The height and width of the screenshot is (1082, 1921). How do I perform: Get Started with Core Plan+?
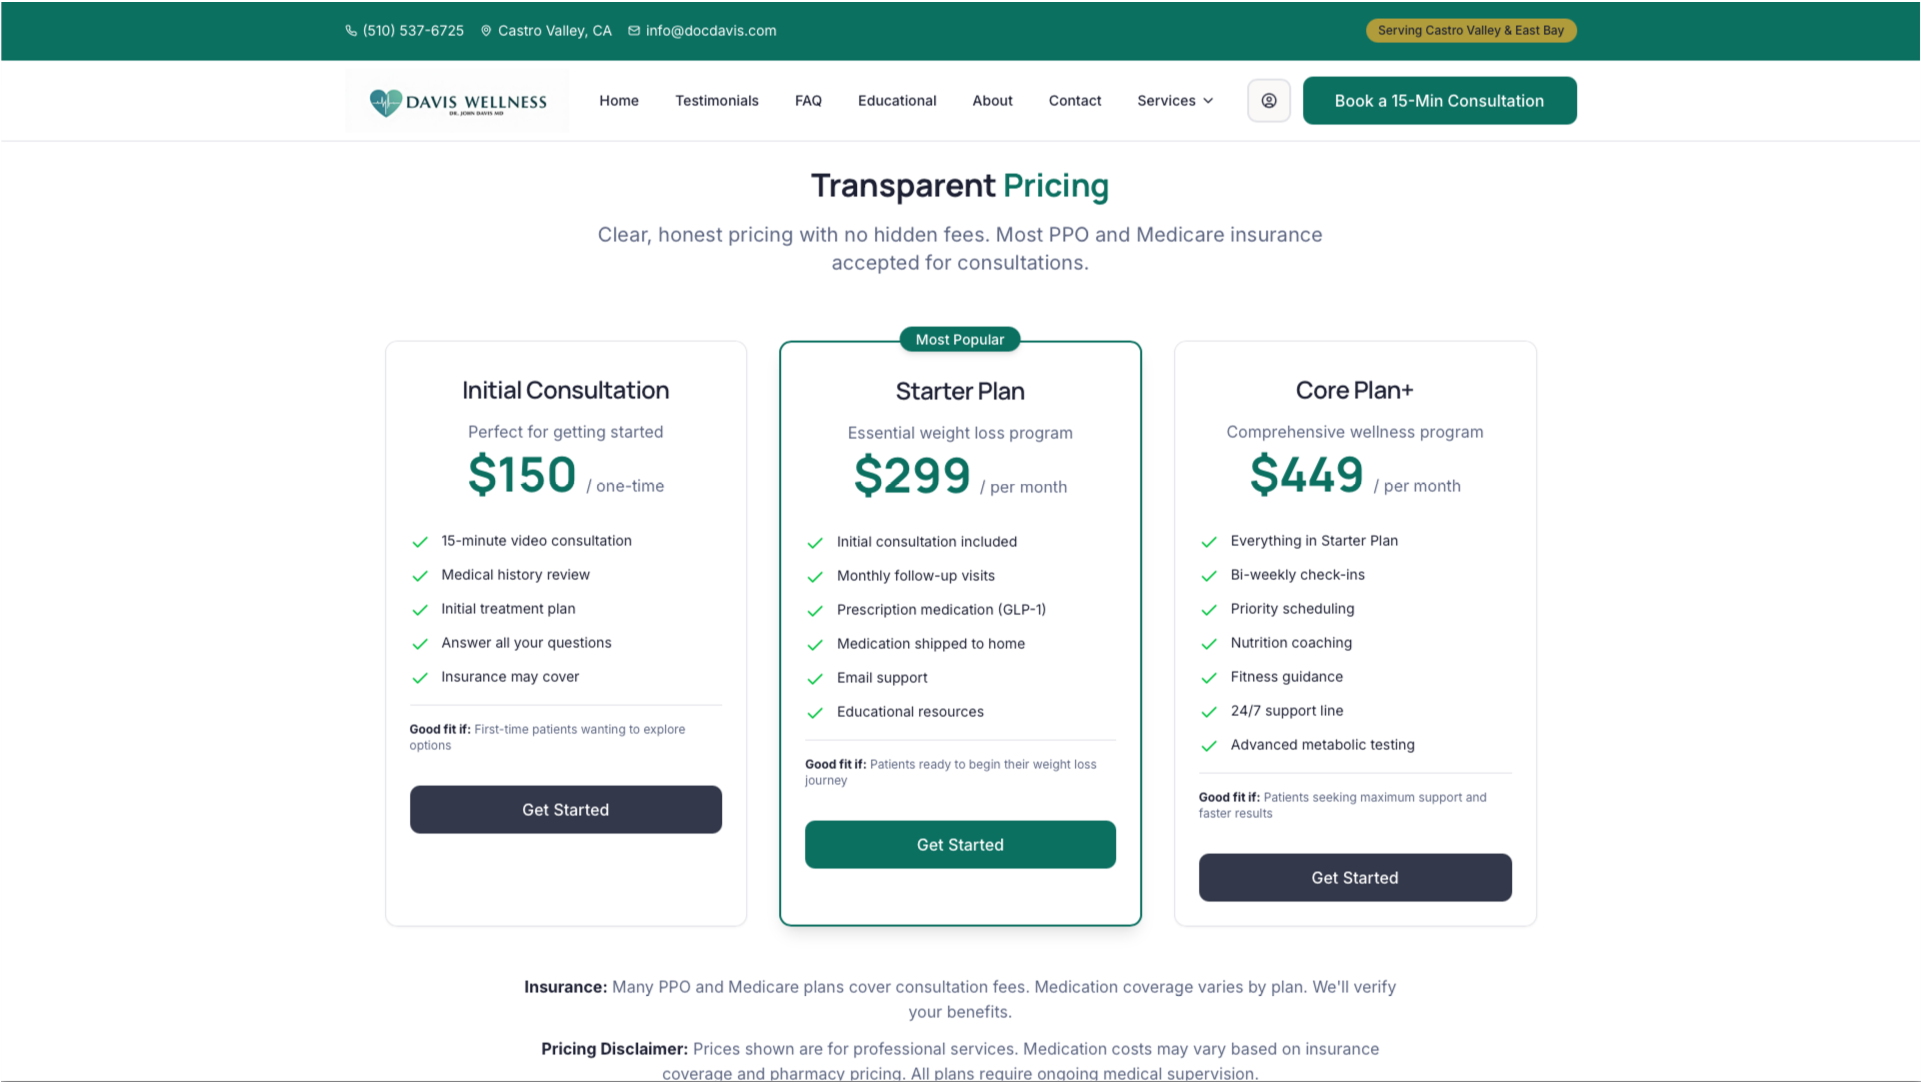click(1355, 878)
